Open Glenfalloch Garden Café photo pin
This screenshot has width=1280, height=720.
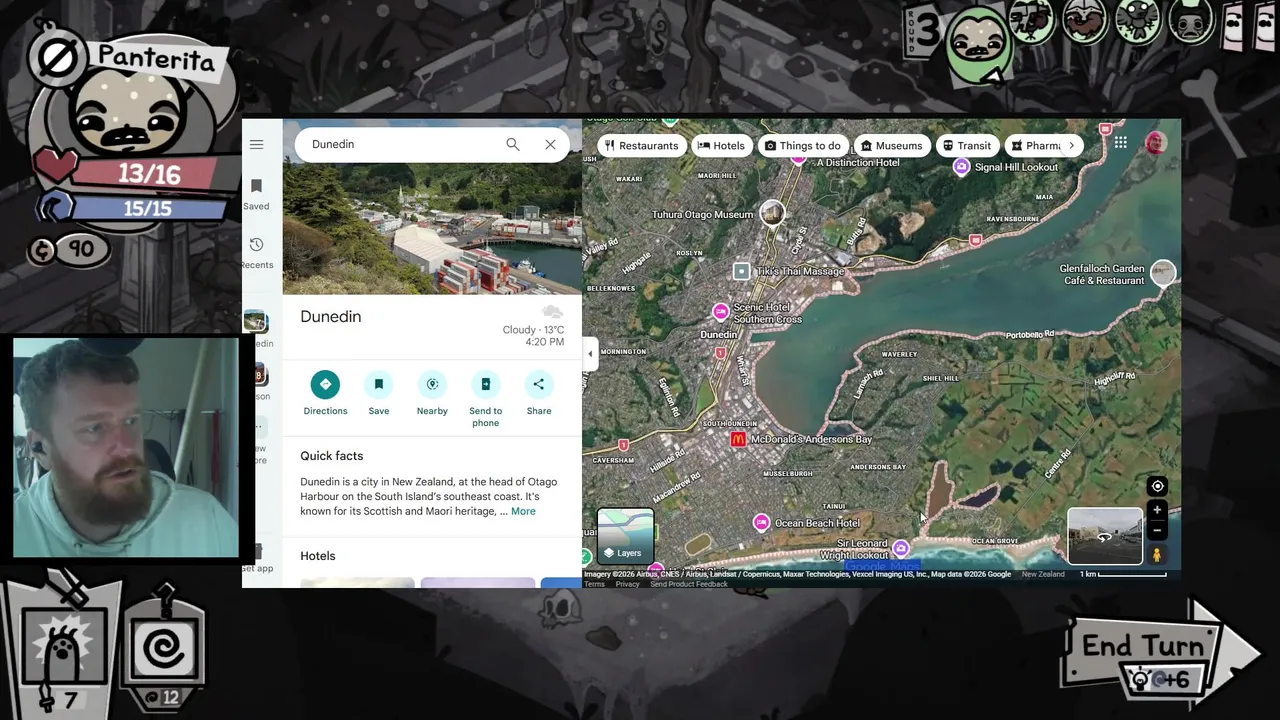click(x=1163, y=272)
